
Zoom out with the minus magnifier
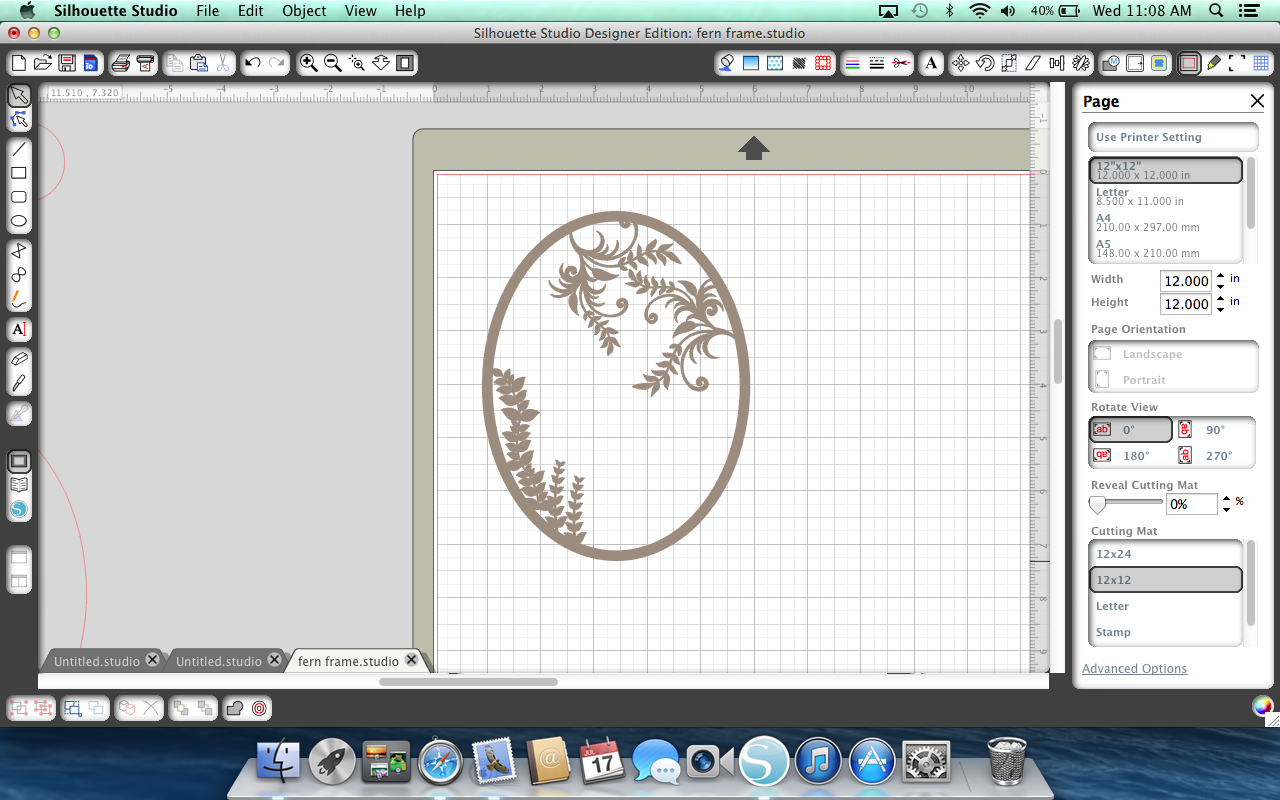tap(333, 63)
